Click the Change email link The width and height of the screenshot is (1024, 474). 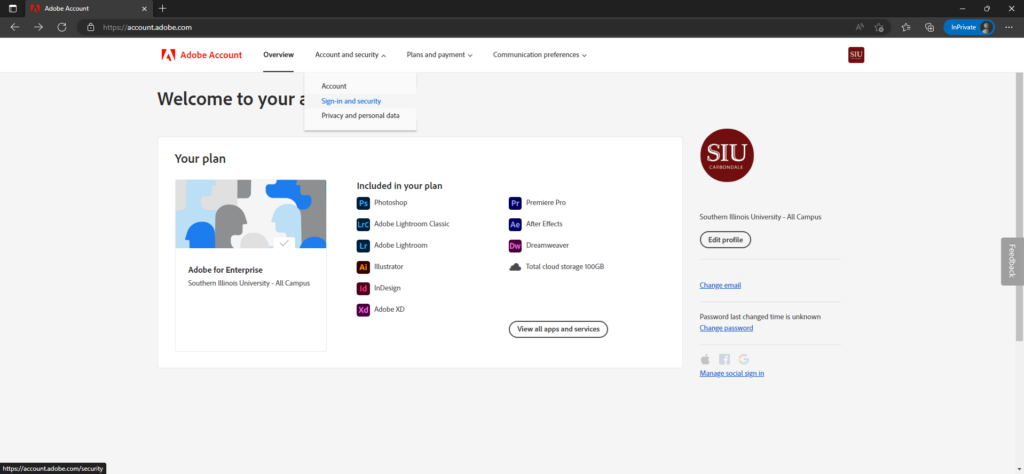click(x=720, y=285)
